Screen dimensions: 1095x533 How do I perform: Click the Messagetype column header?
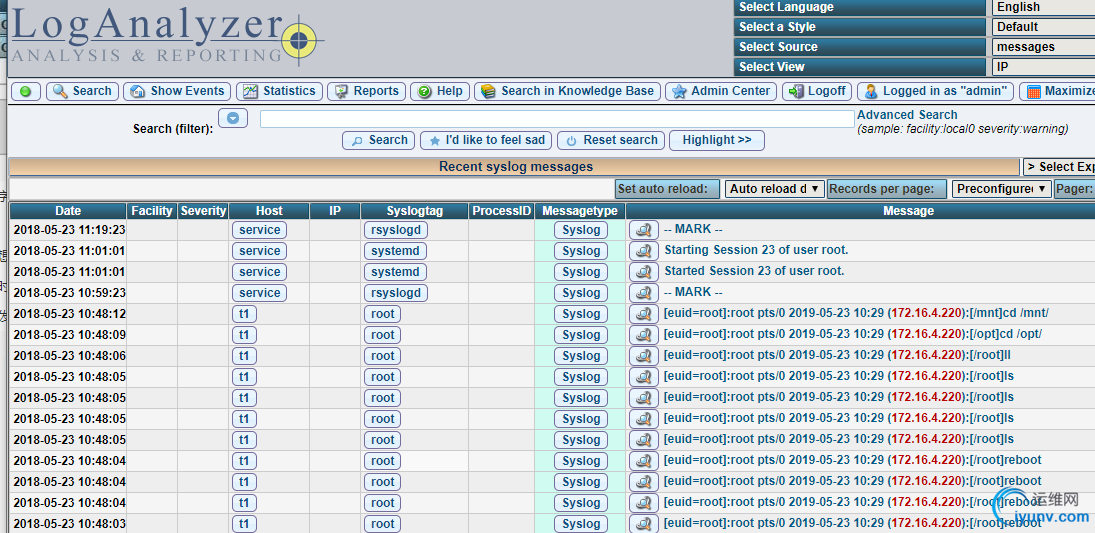(580, 211)
